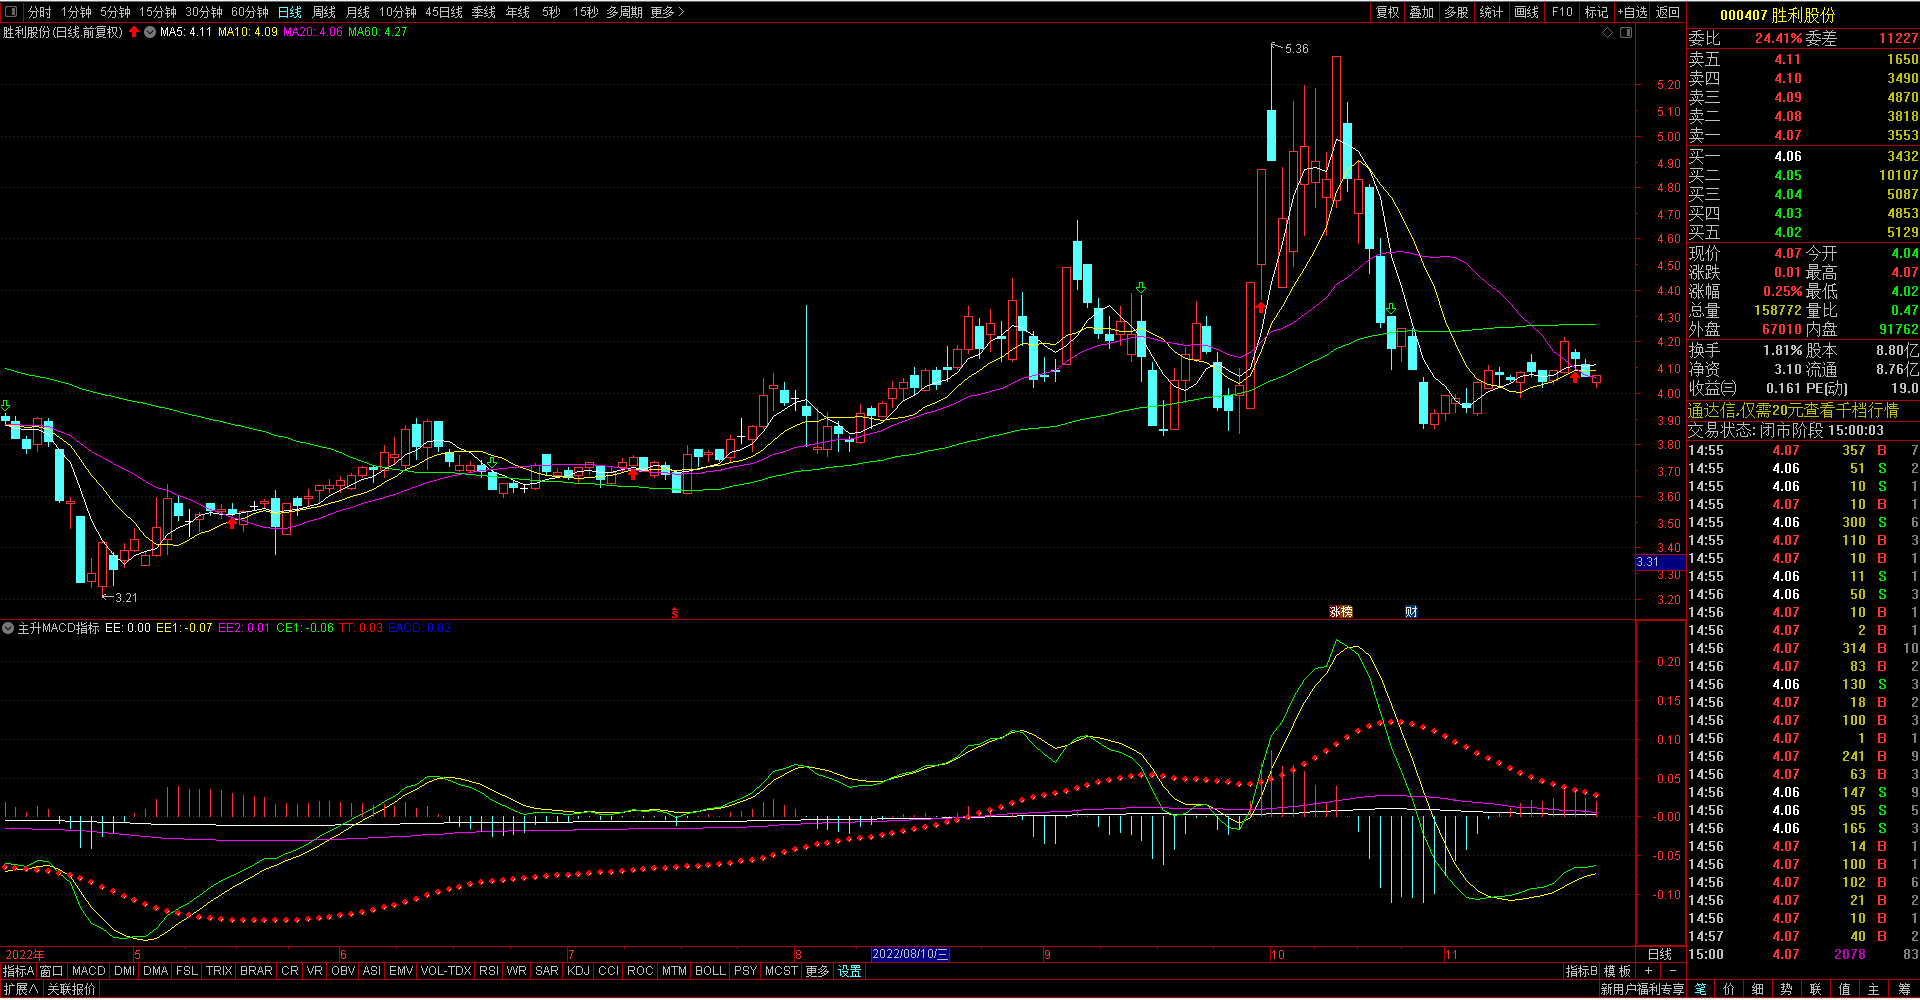Zoom in chart with + button
This screenshot has height=1000, width=1920.
point(1648,971)
